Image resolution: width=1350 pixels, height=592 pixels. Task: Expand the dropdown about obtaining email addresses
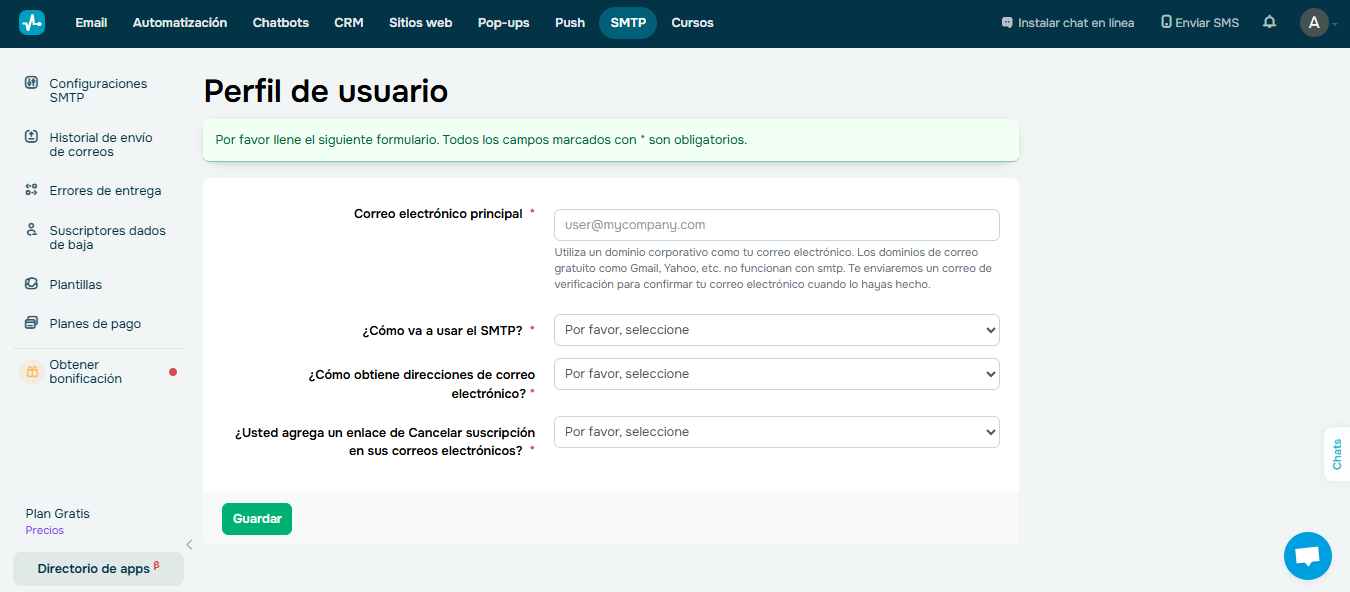click(776, 374)
